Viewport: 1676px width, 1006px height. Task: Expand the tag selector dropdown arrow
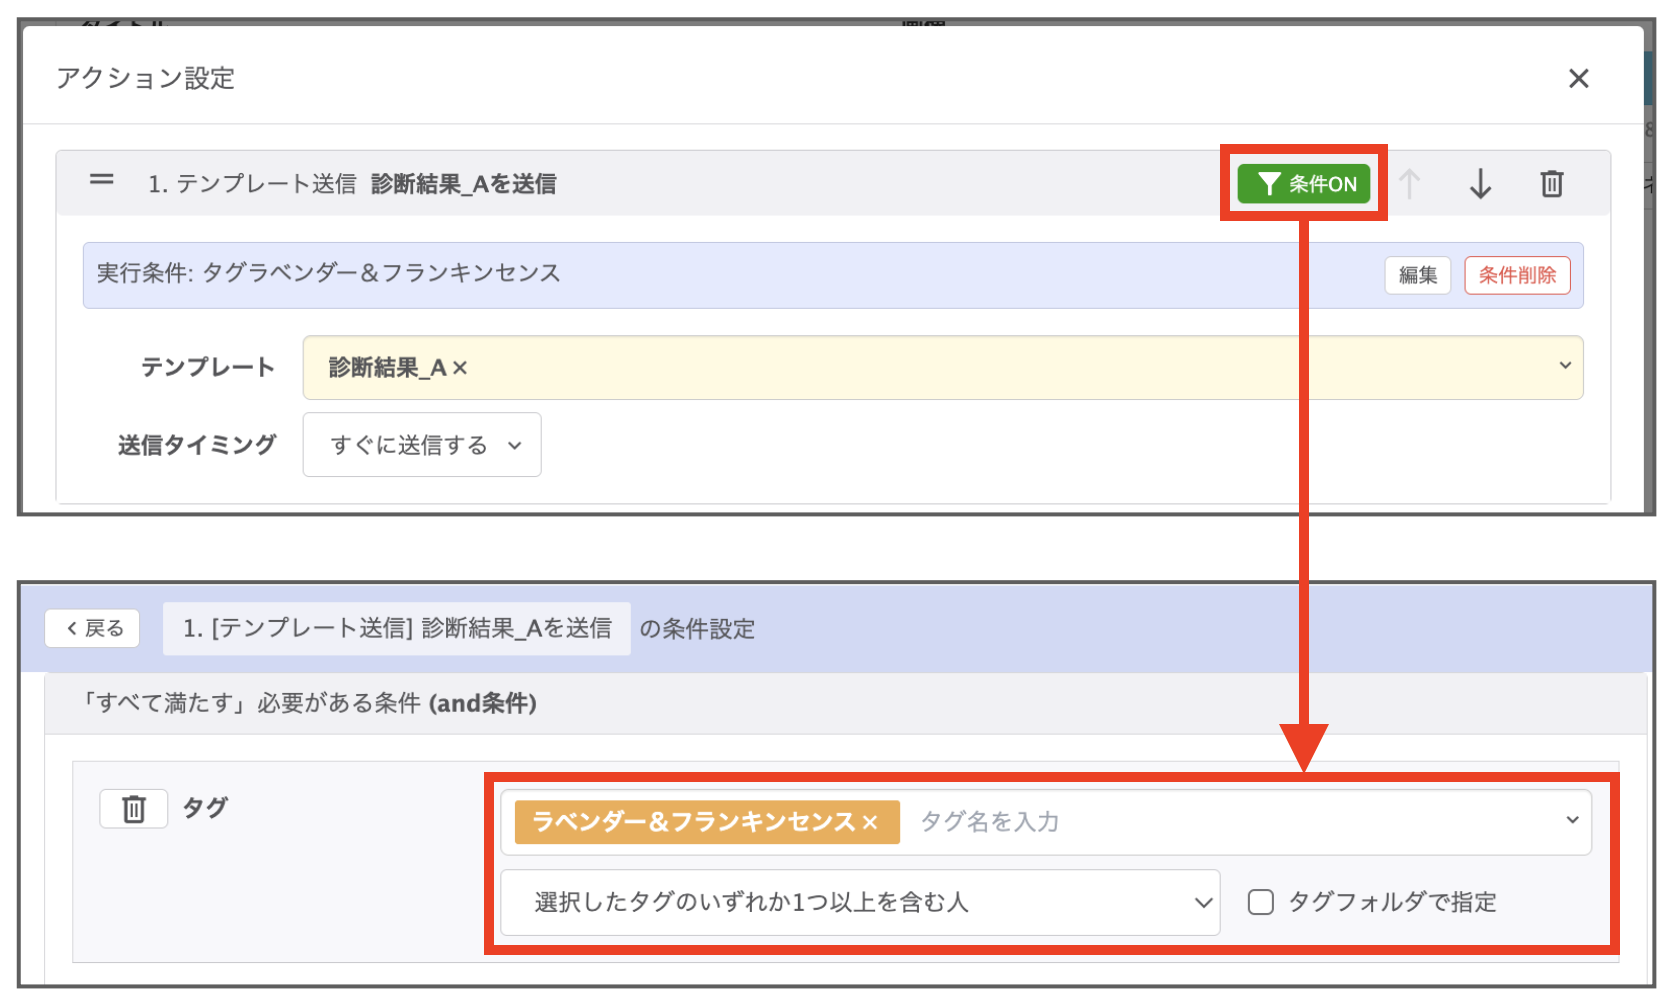click(x=1572, y=820)
